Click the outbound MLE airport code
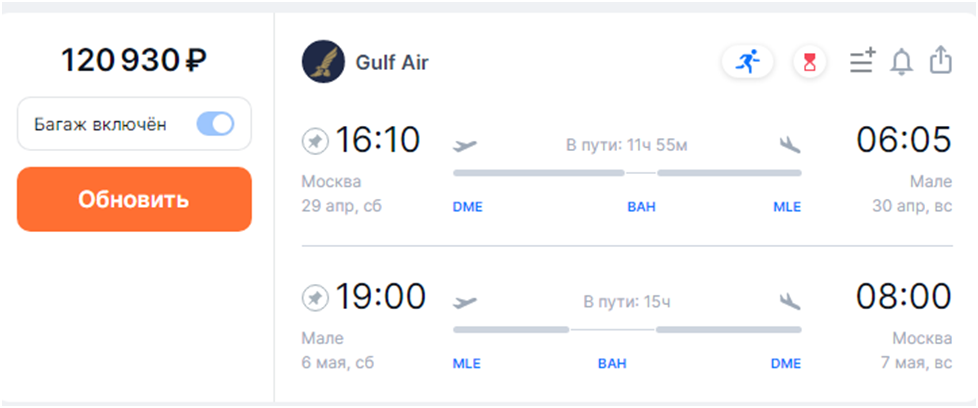The height and width of the screenshot is (408, 978). (x=787, y=207)
